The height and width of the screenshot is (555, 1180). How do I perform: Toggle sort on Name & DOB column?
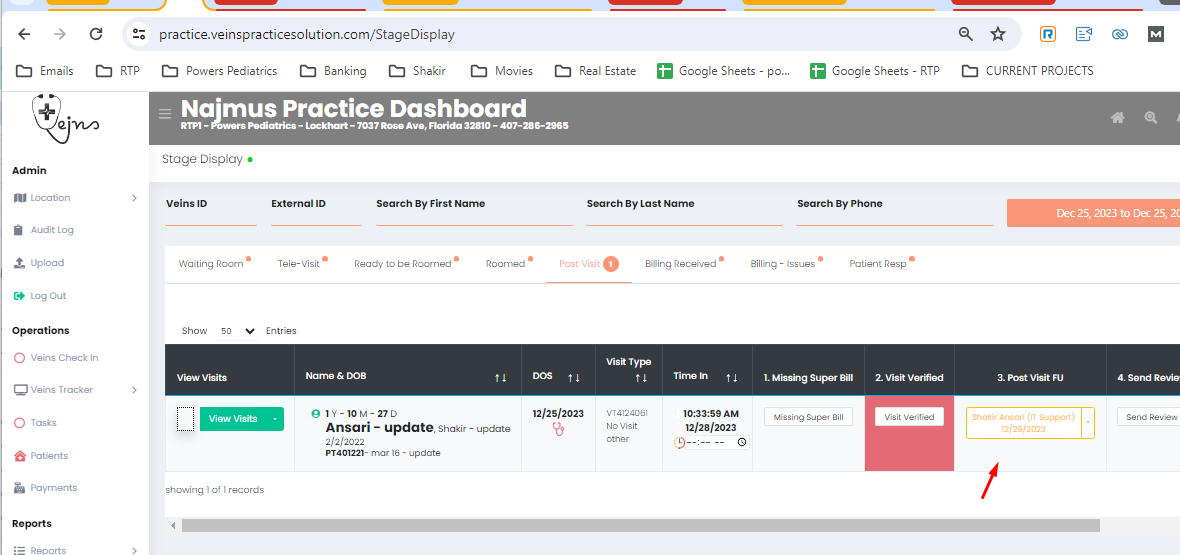pyautogui.click(x=500, y=377)
